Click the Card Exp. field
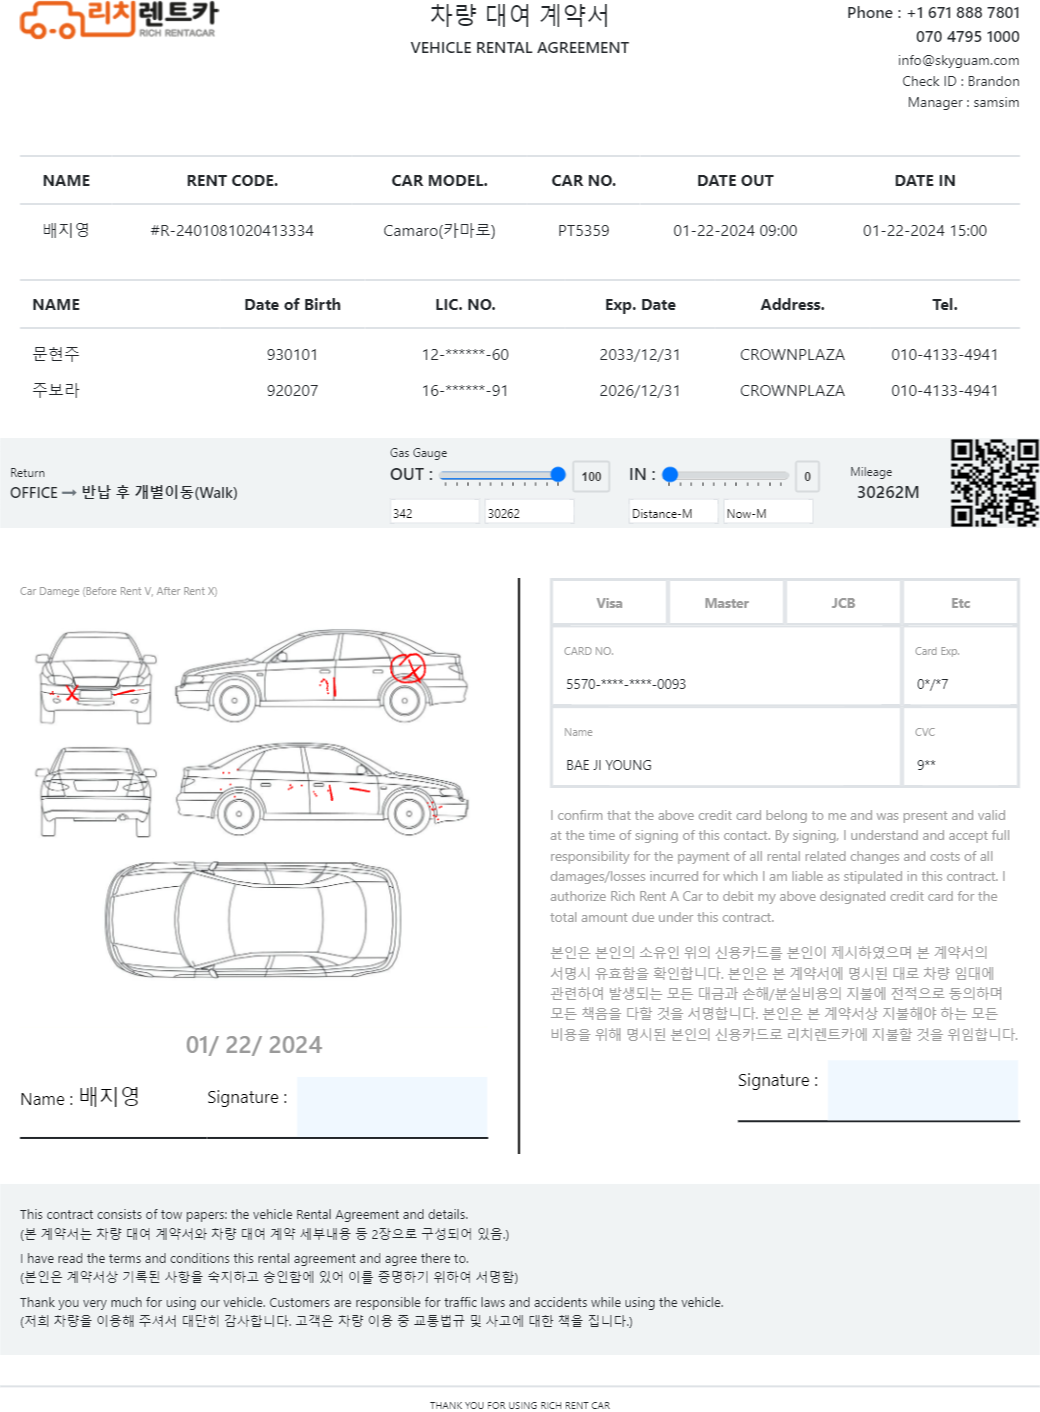1040x1412 pixels. (960, 666)
